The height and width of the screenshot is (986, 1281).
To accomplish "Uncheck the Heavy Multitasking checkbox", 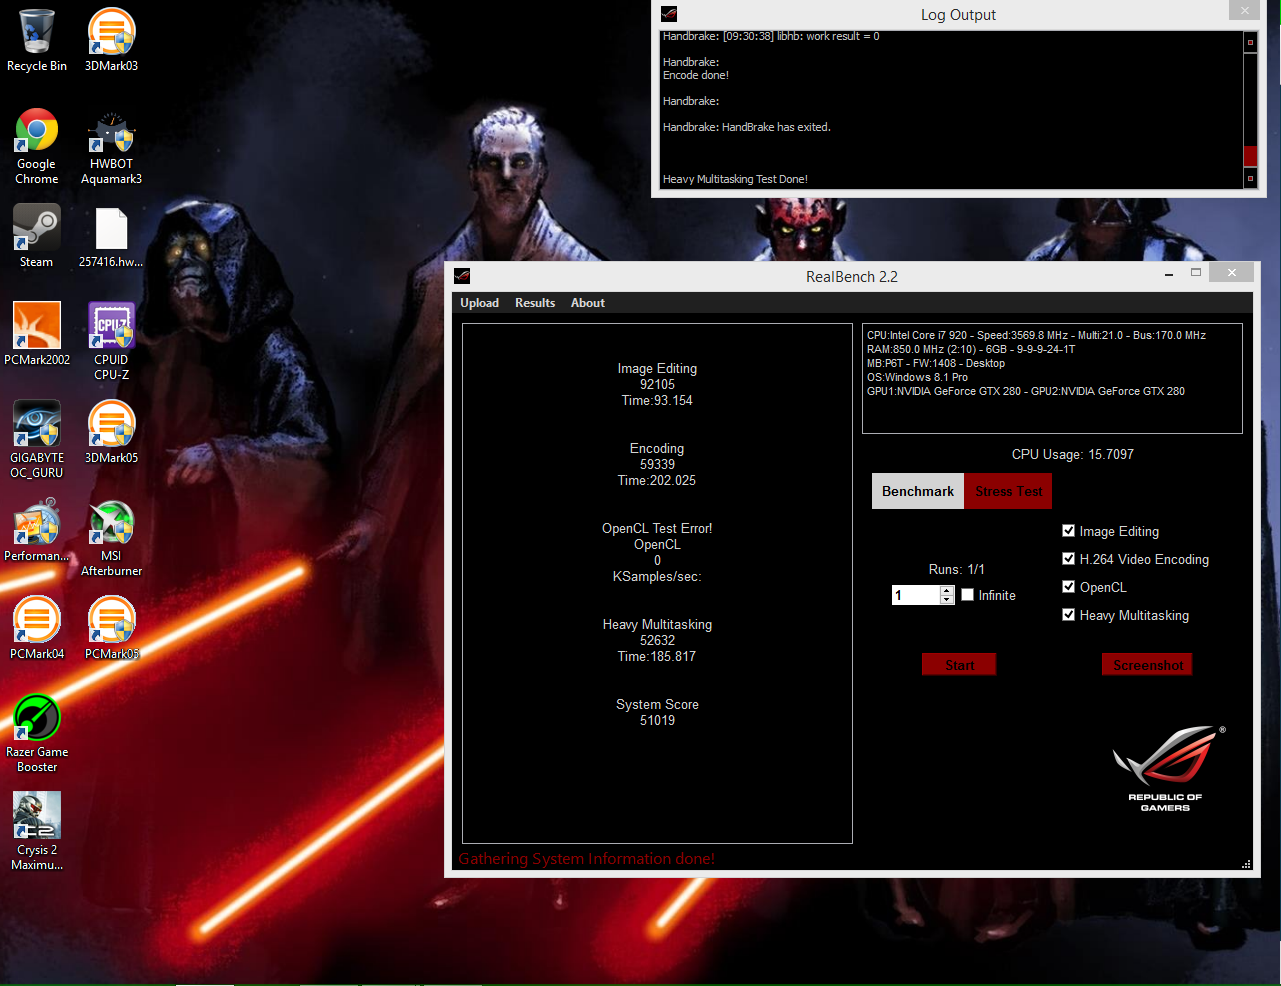I will pos(1069,615).
